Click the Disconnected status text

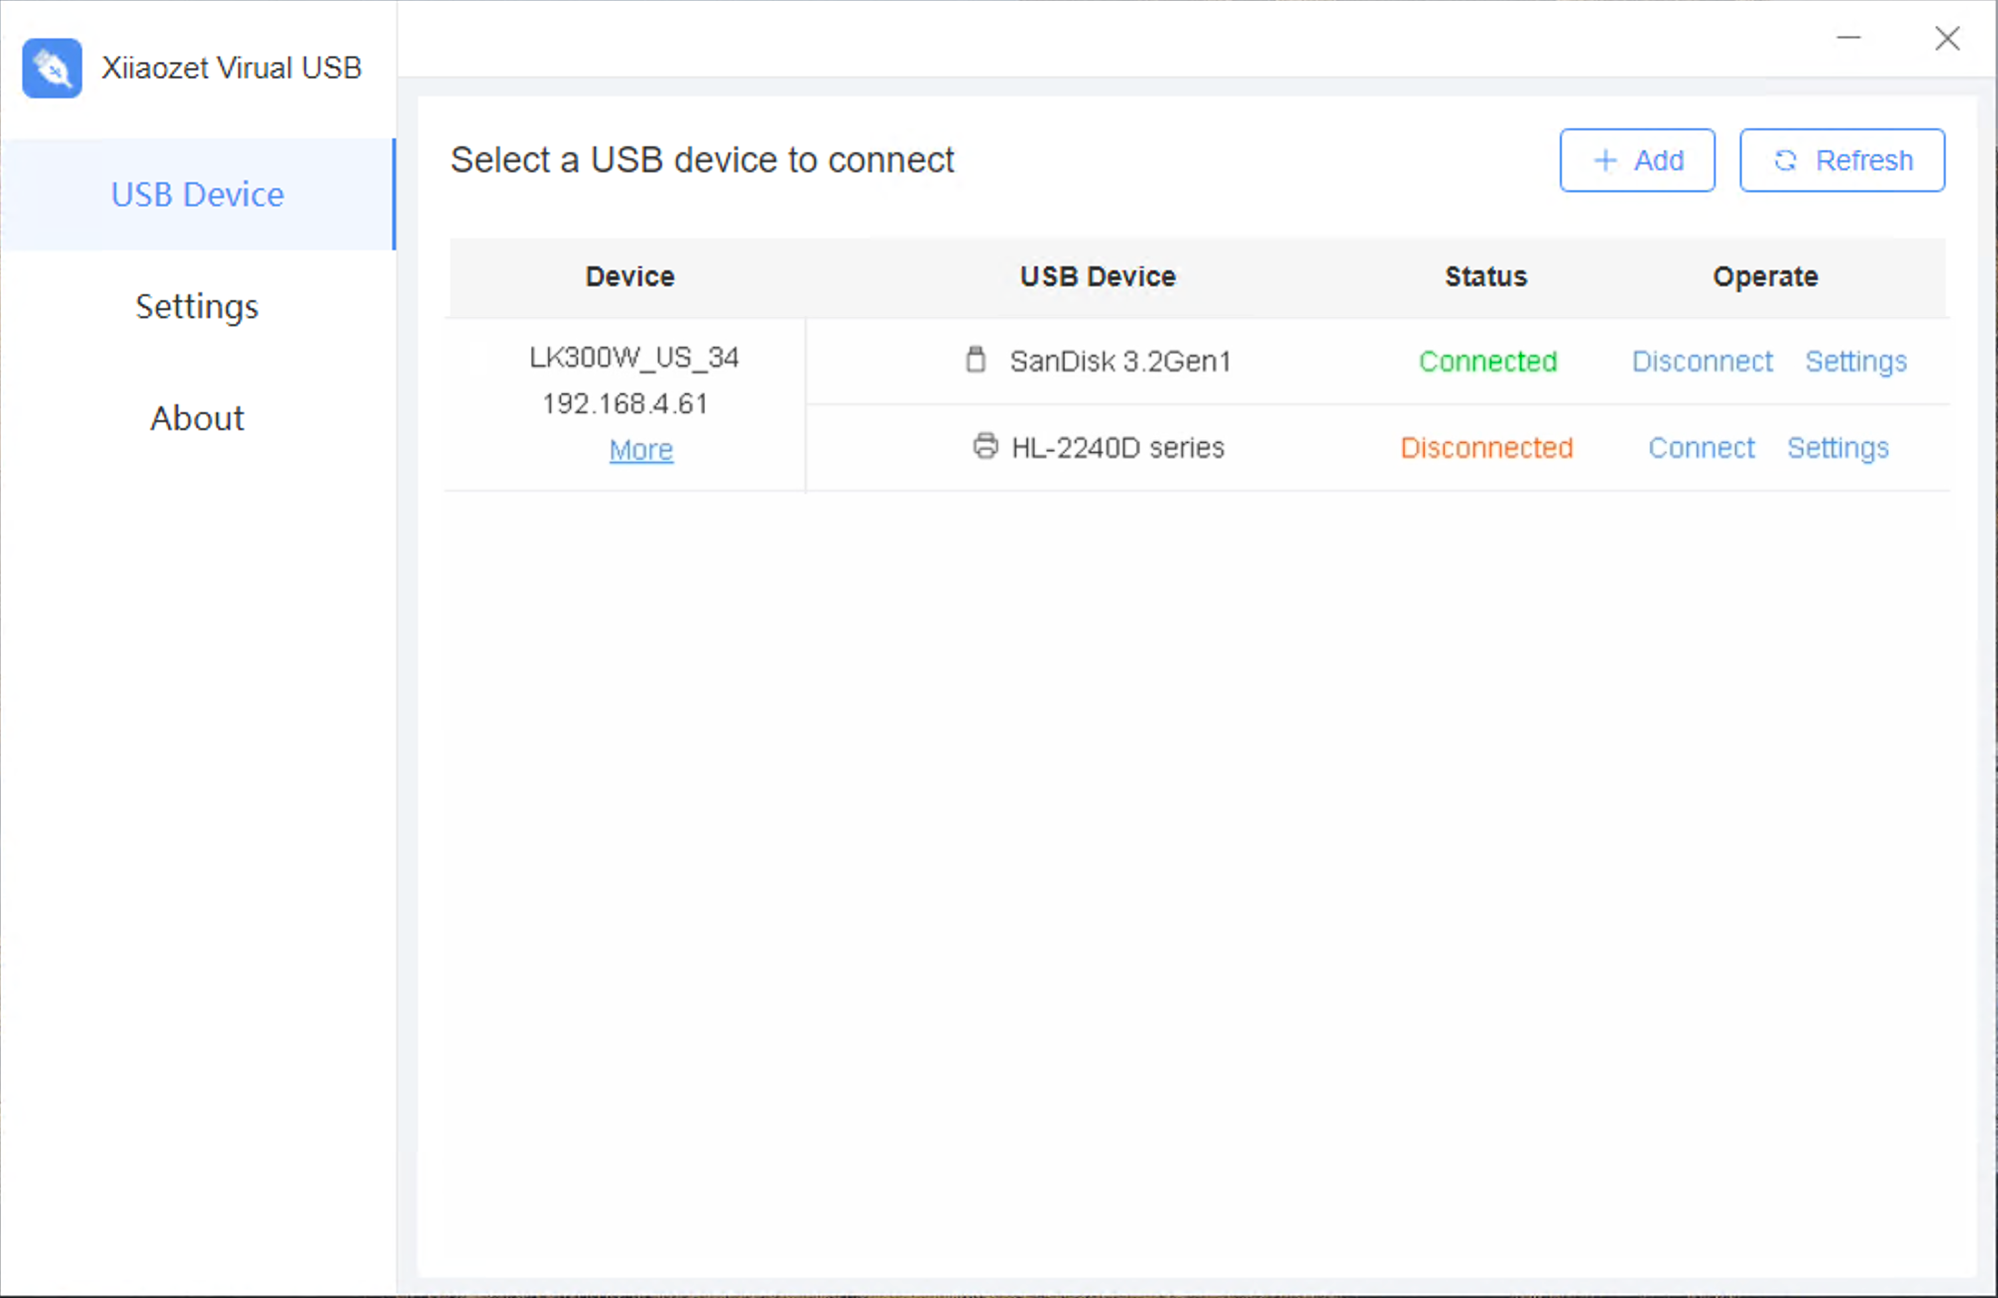1486,448
